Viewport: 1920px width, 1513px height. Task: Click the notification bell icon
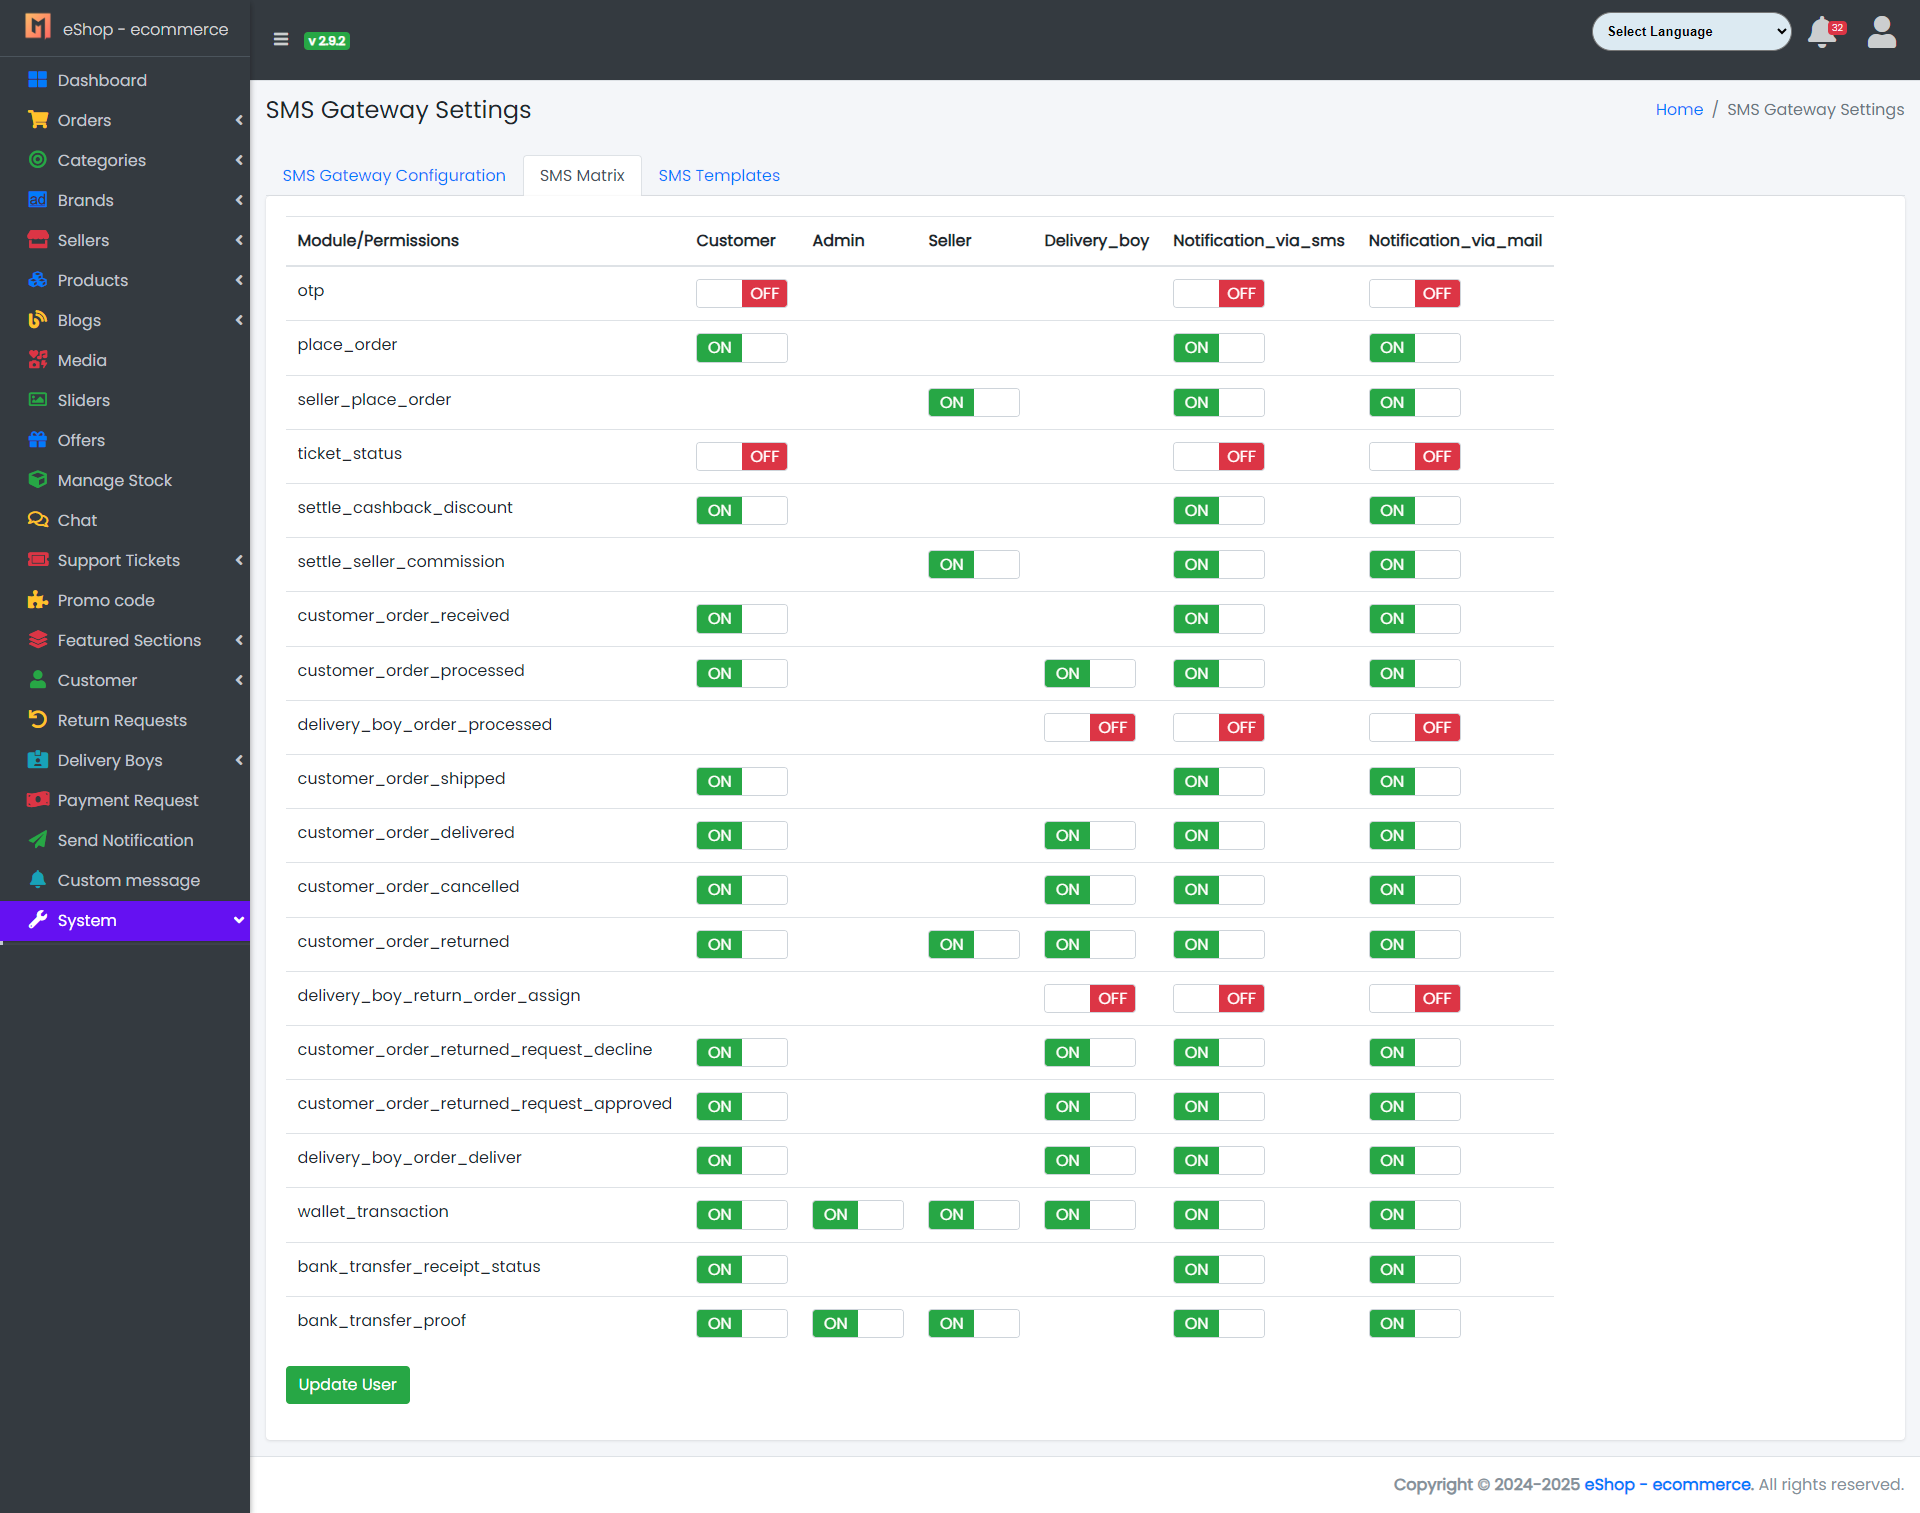1822,33
